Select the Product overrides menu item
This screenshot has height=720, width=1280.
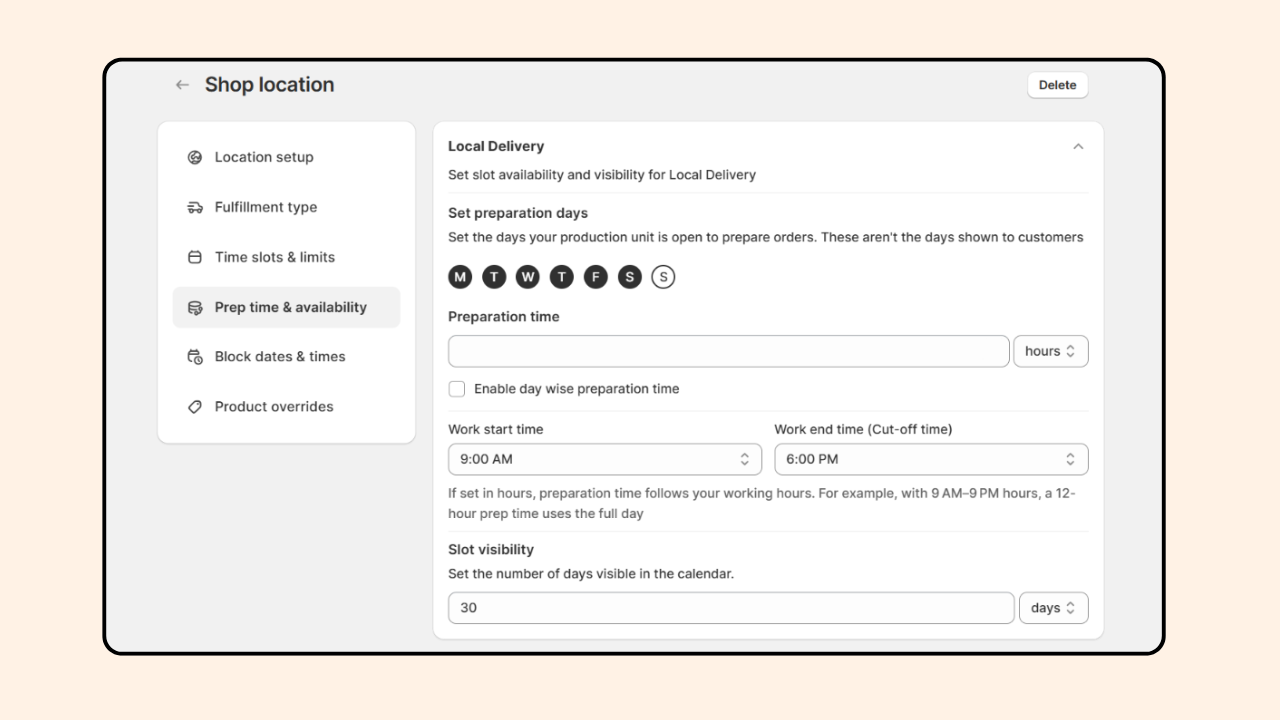(286, 407)
